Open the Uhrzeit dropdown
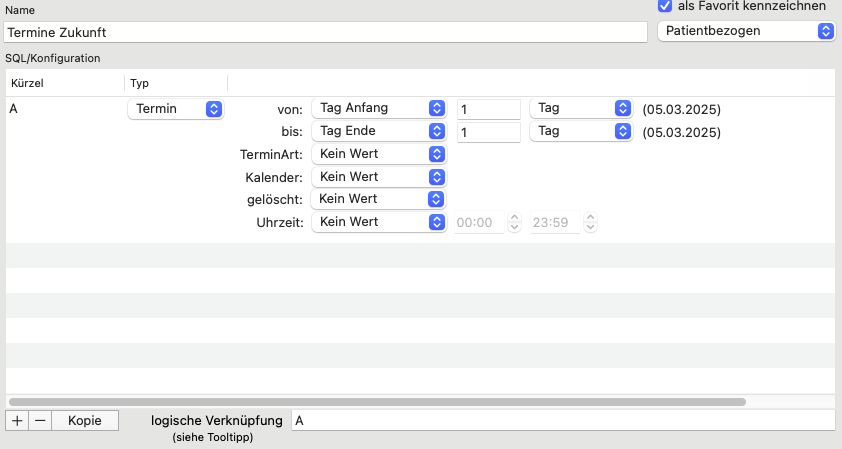 pyautogui.click(x=379, y=222)
